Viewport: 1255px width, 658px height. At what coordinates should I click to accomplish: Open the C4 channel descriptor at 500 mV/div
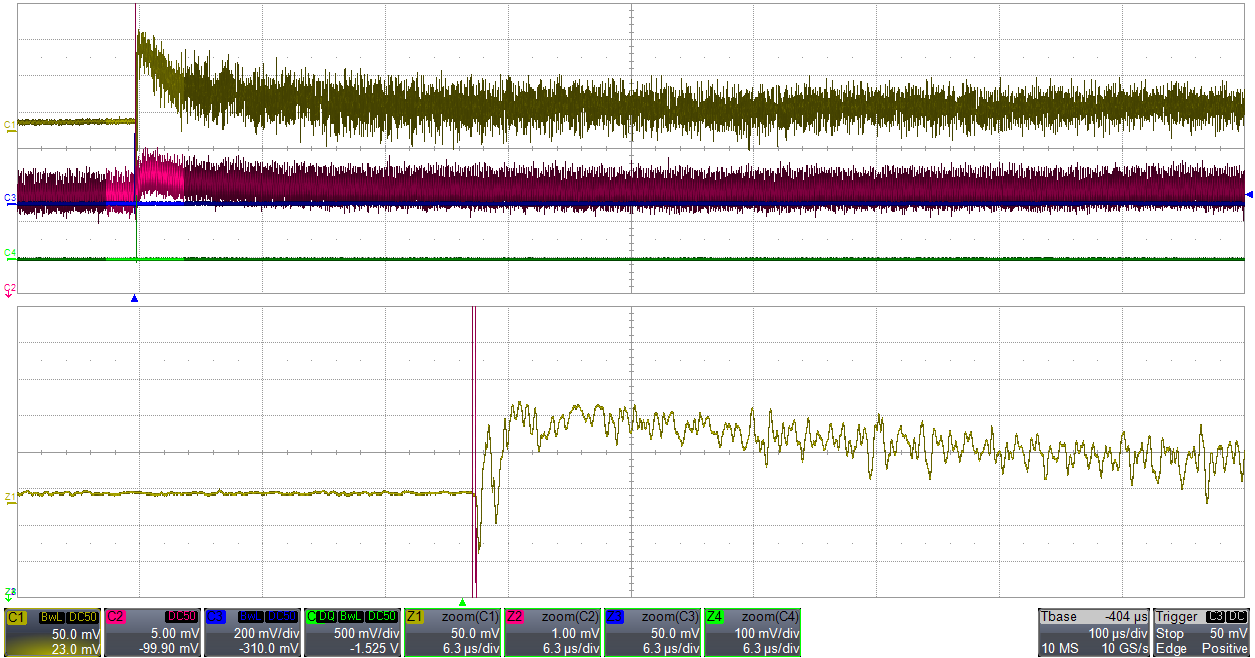click(352, 633)
